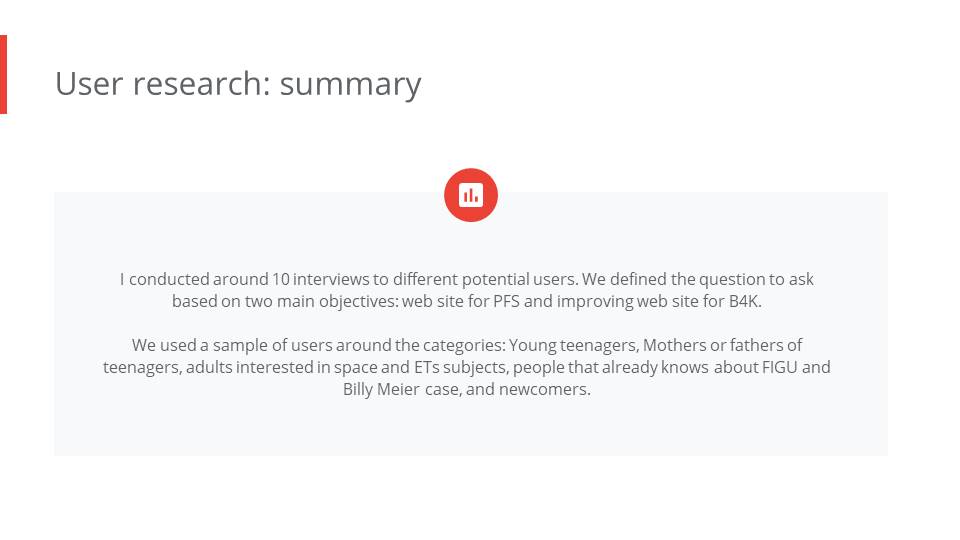
Task: Click the word 'User' in the heading
Action: click(x=89, y=83)
